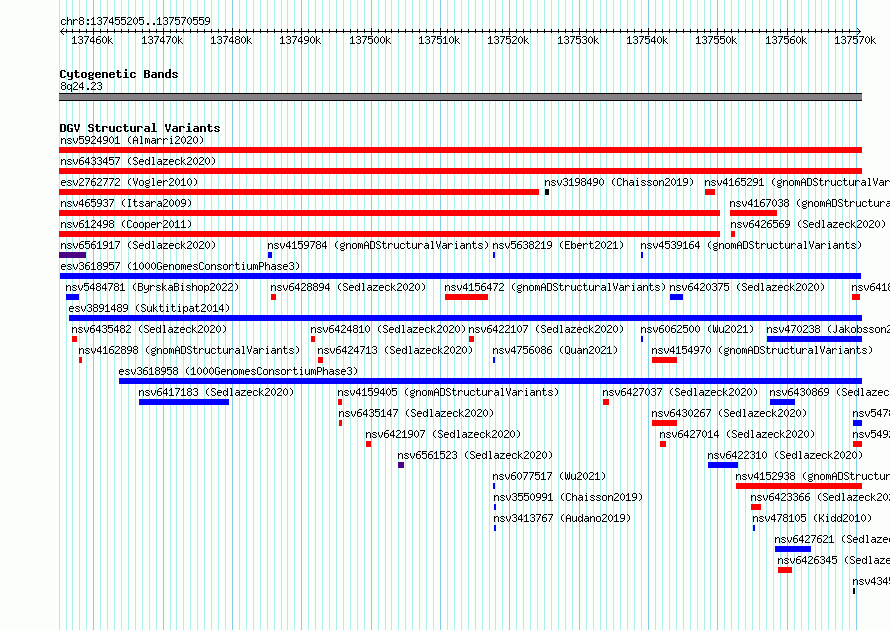Select the blue nsv6422310 variant bar
Viewport: 890px width, 630px height.
[723, 465]
